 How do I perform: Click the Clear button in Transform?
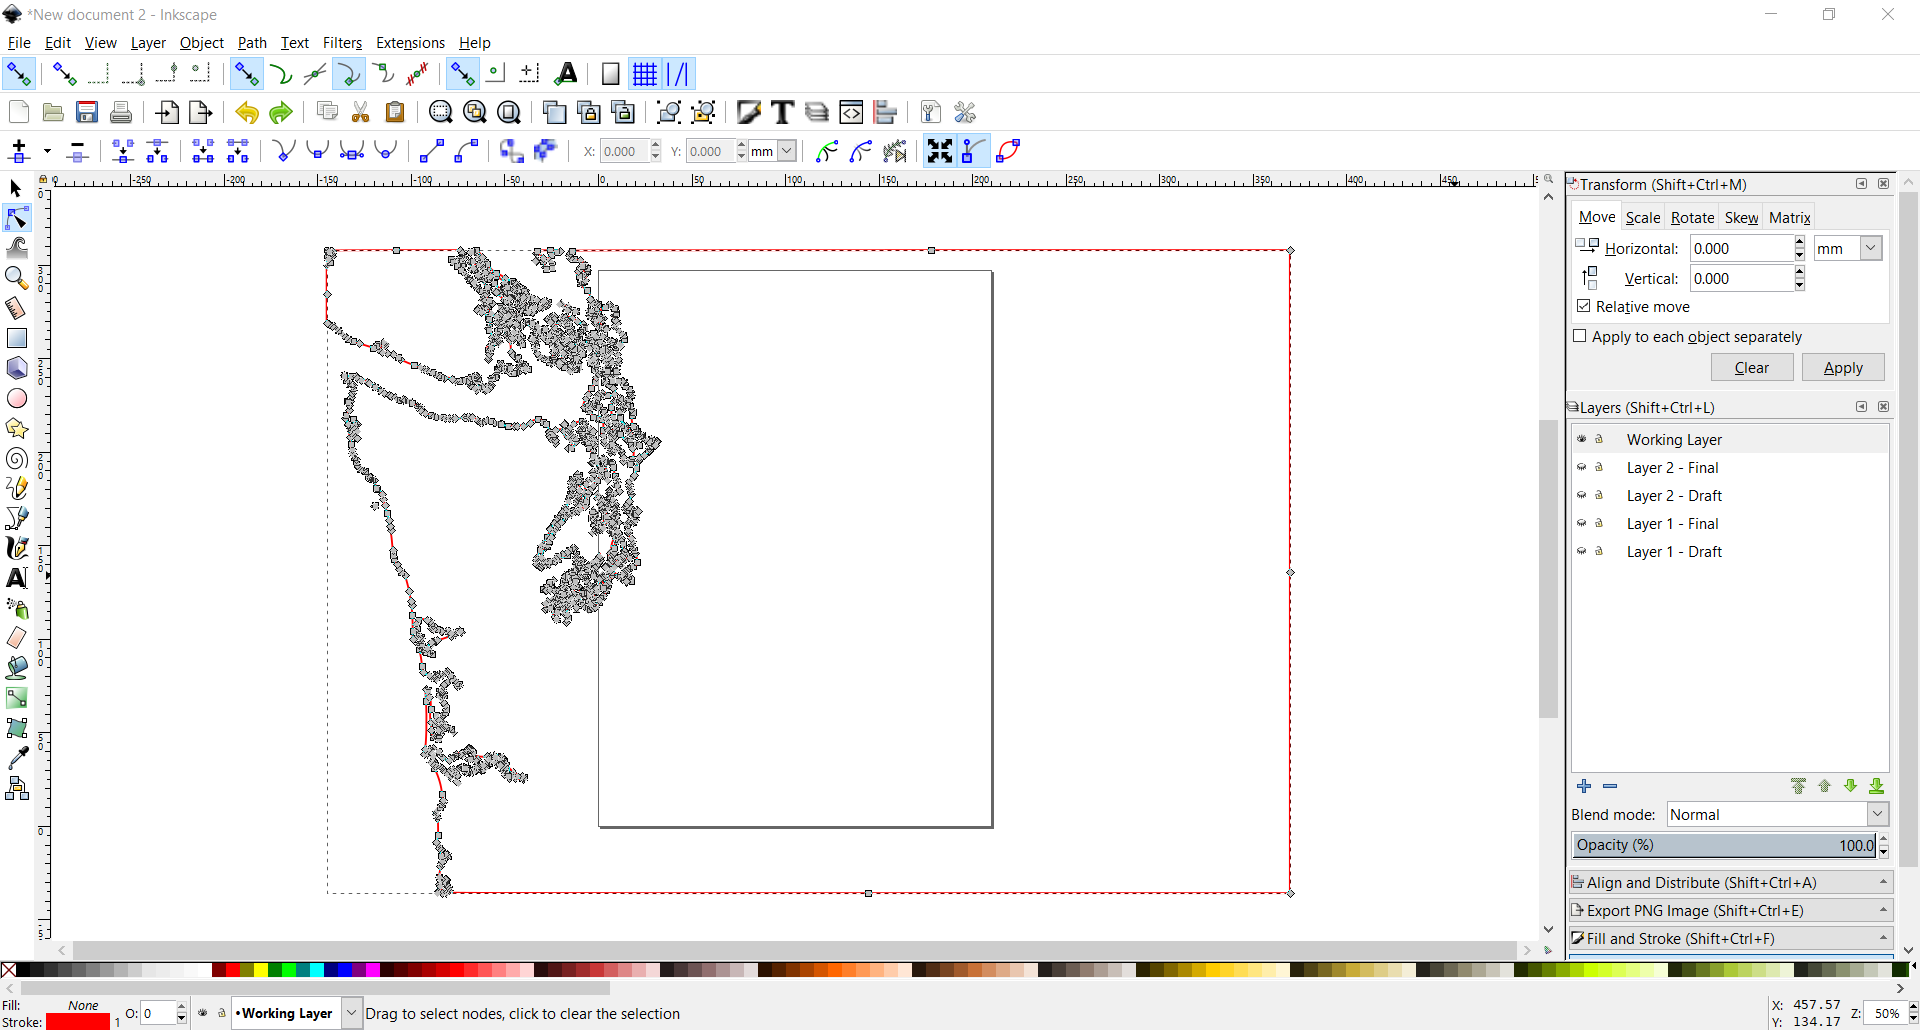click(1751, 367)
